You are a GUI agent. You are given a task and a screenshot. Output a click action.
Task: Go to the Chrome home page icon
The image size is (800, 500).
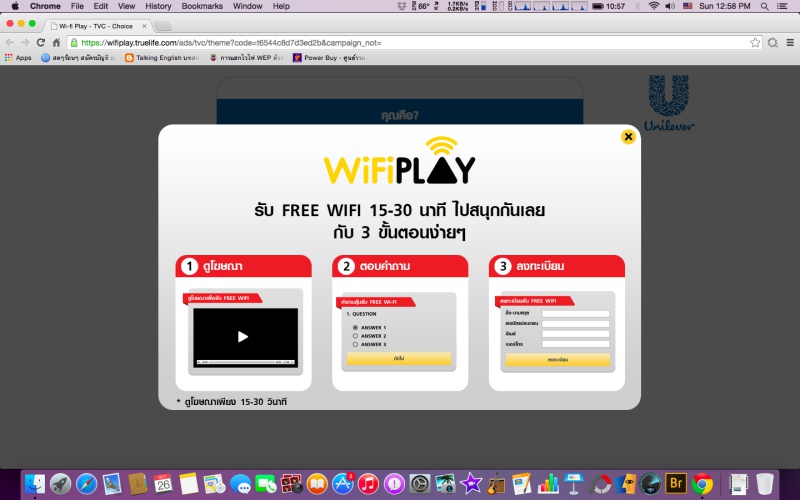pos(57,42)
